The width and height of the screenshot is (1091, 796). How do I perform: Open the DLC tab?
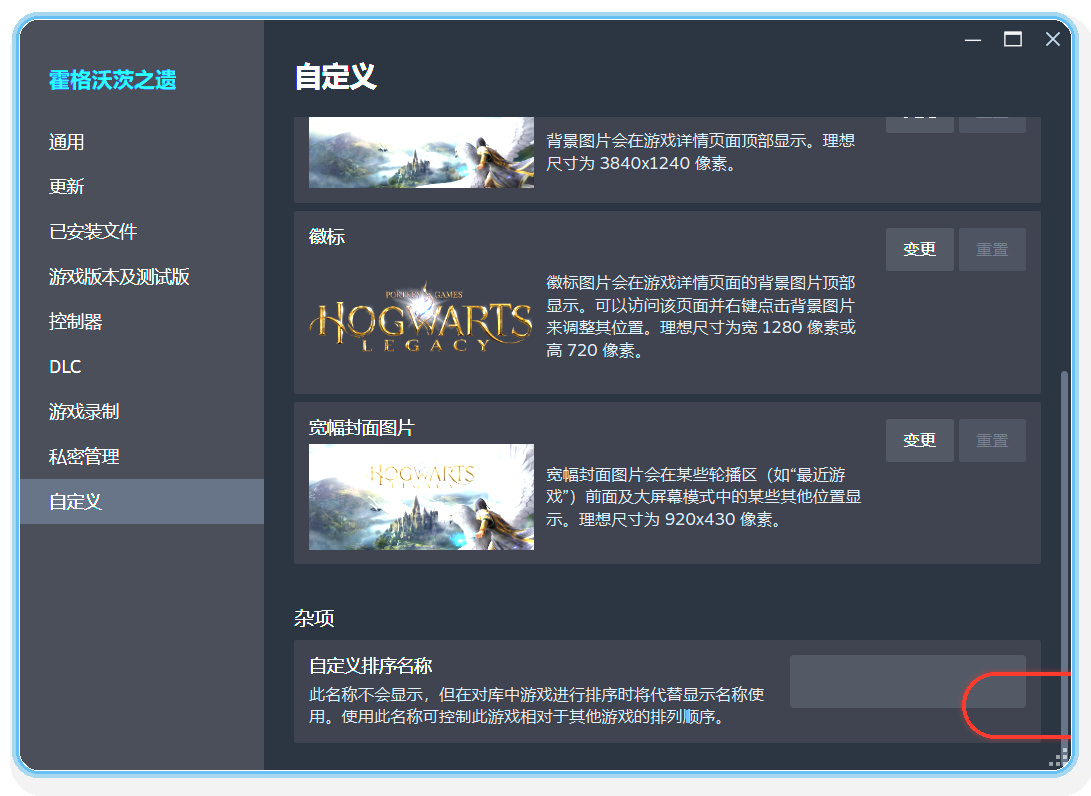[142, 367]
